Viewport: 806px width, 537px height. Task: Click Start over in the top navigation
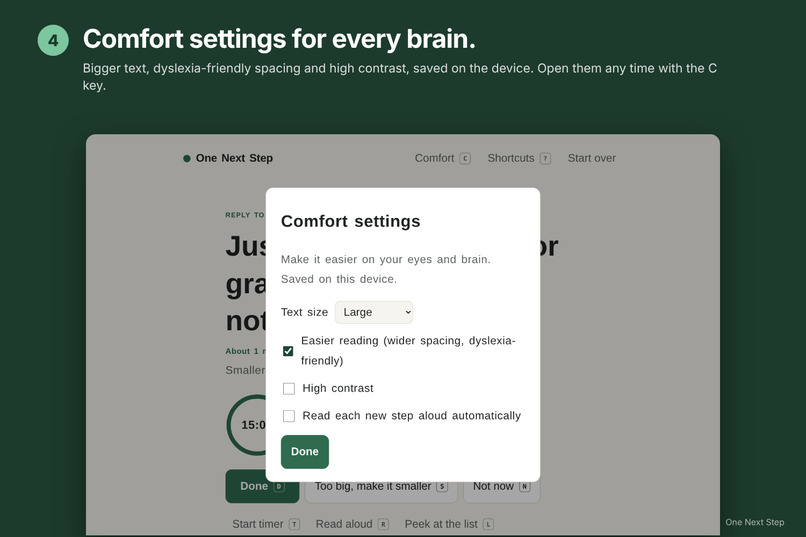point(592,158)
